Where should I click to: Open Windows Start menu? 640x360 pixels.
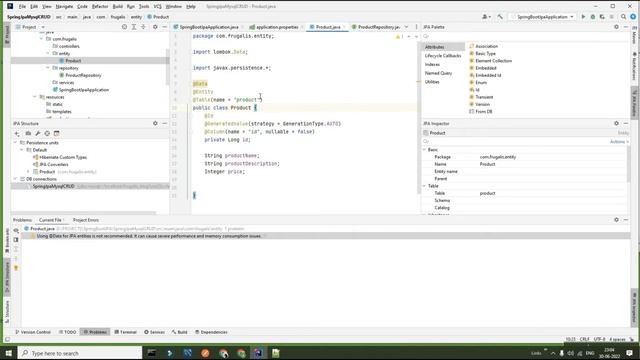pos(9,353)
